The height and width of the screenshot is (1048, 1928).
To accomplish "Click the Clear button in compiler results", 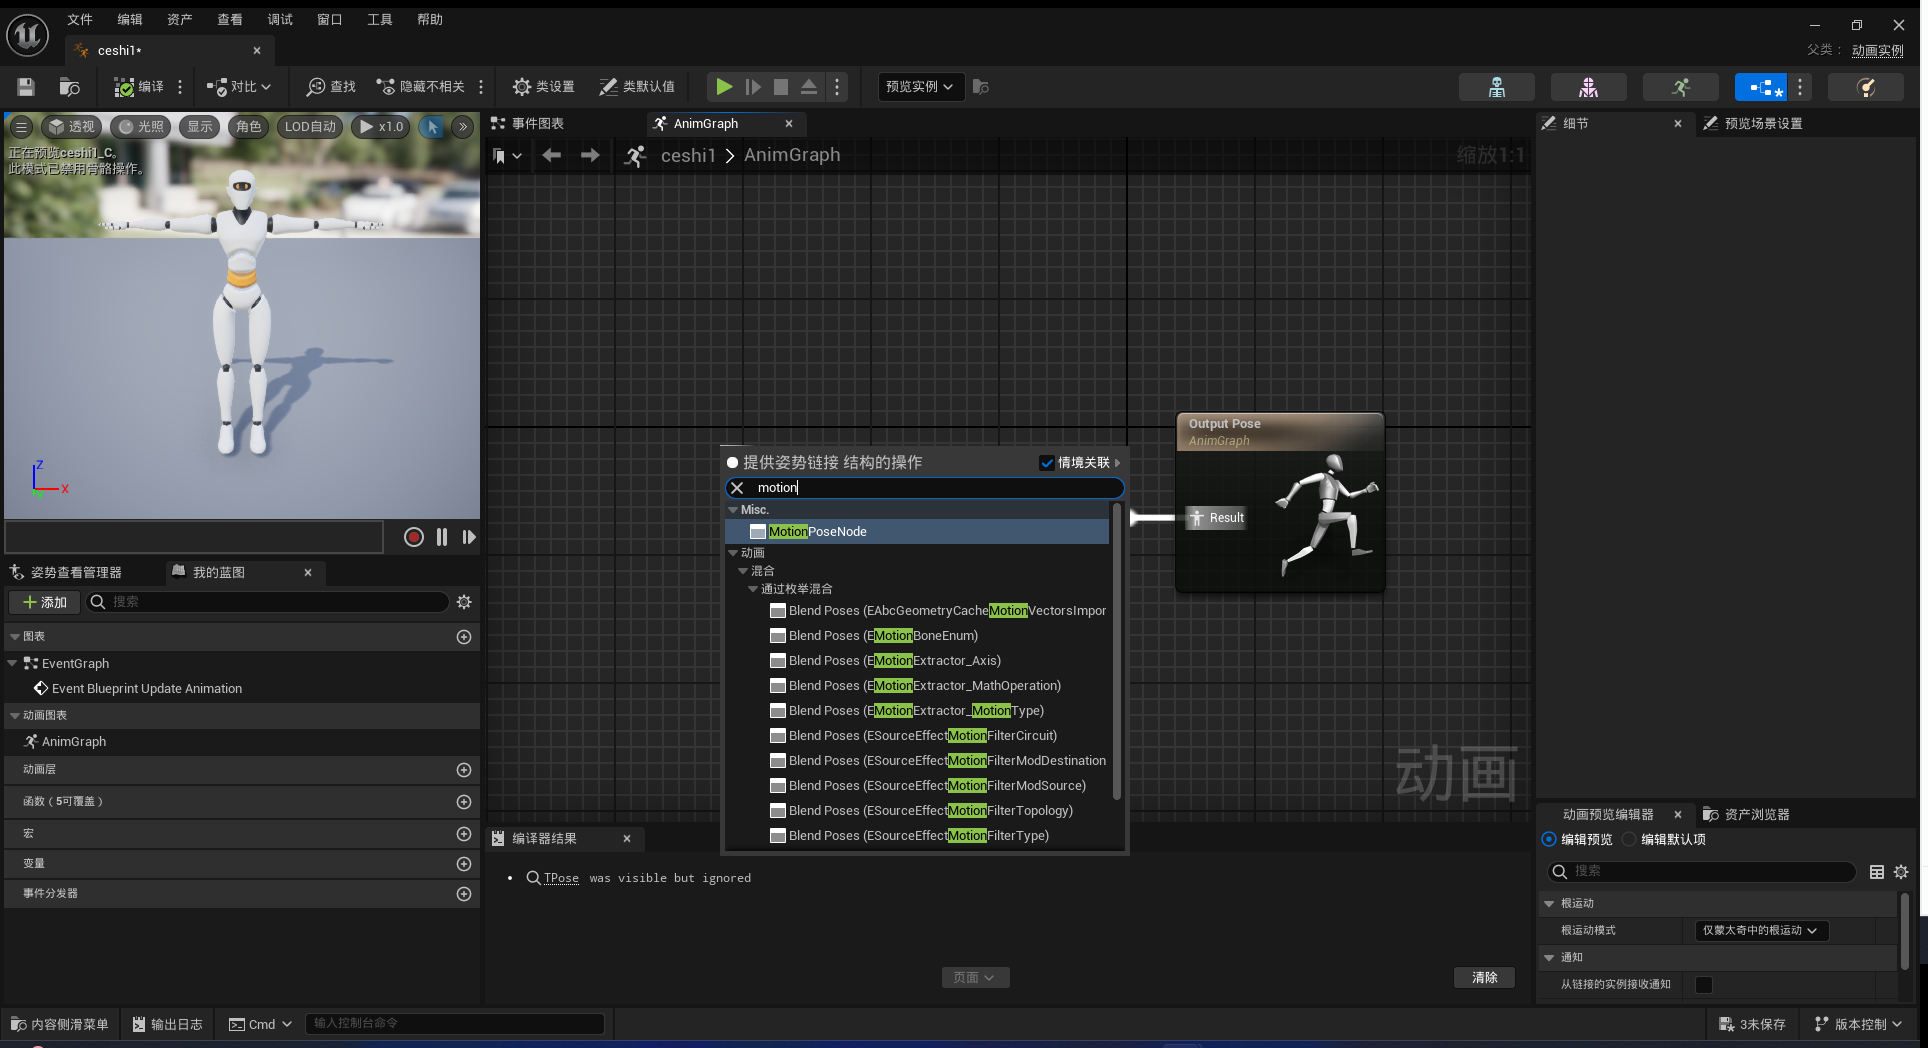I will [1484, 977].
